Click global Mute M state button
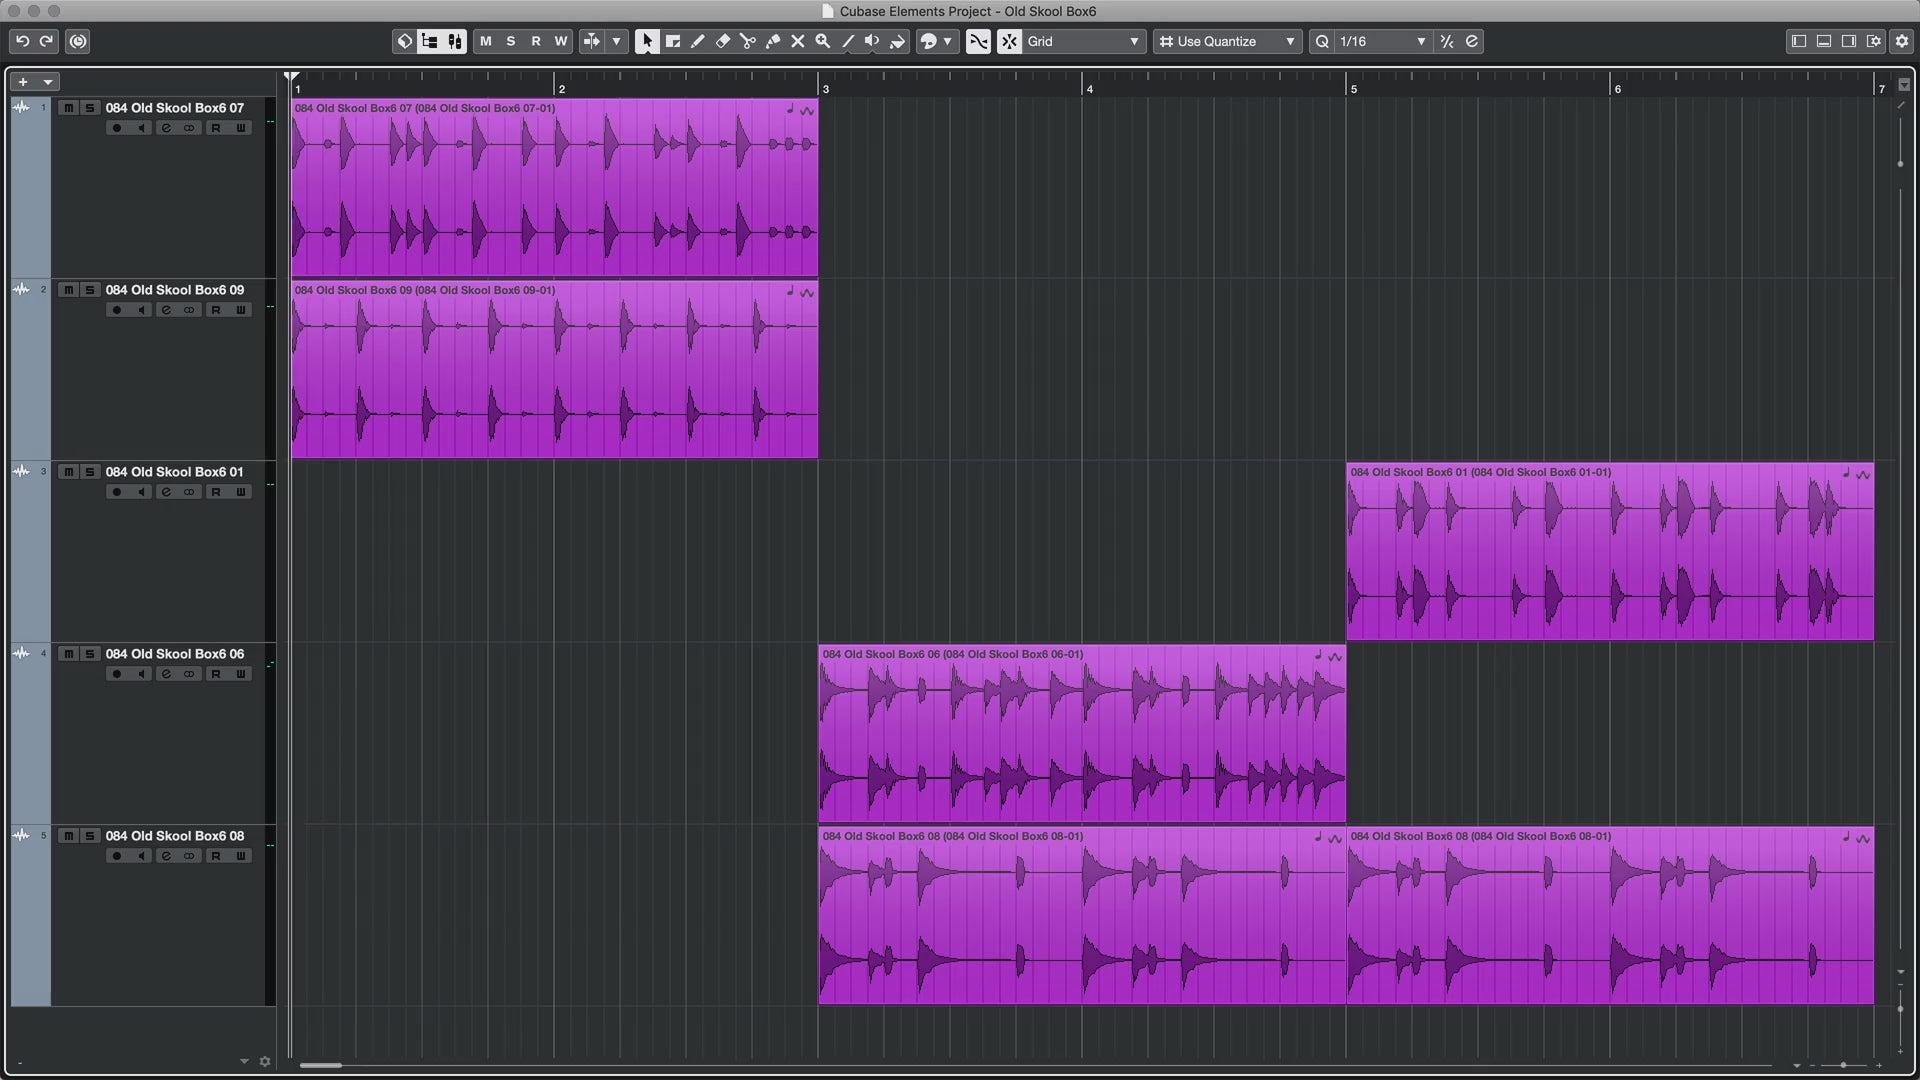 click(486, 41)
